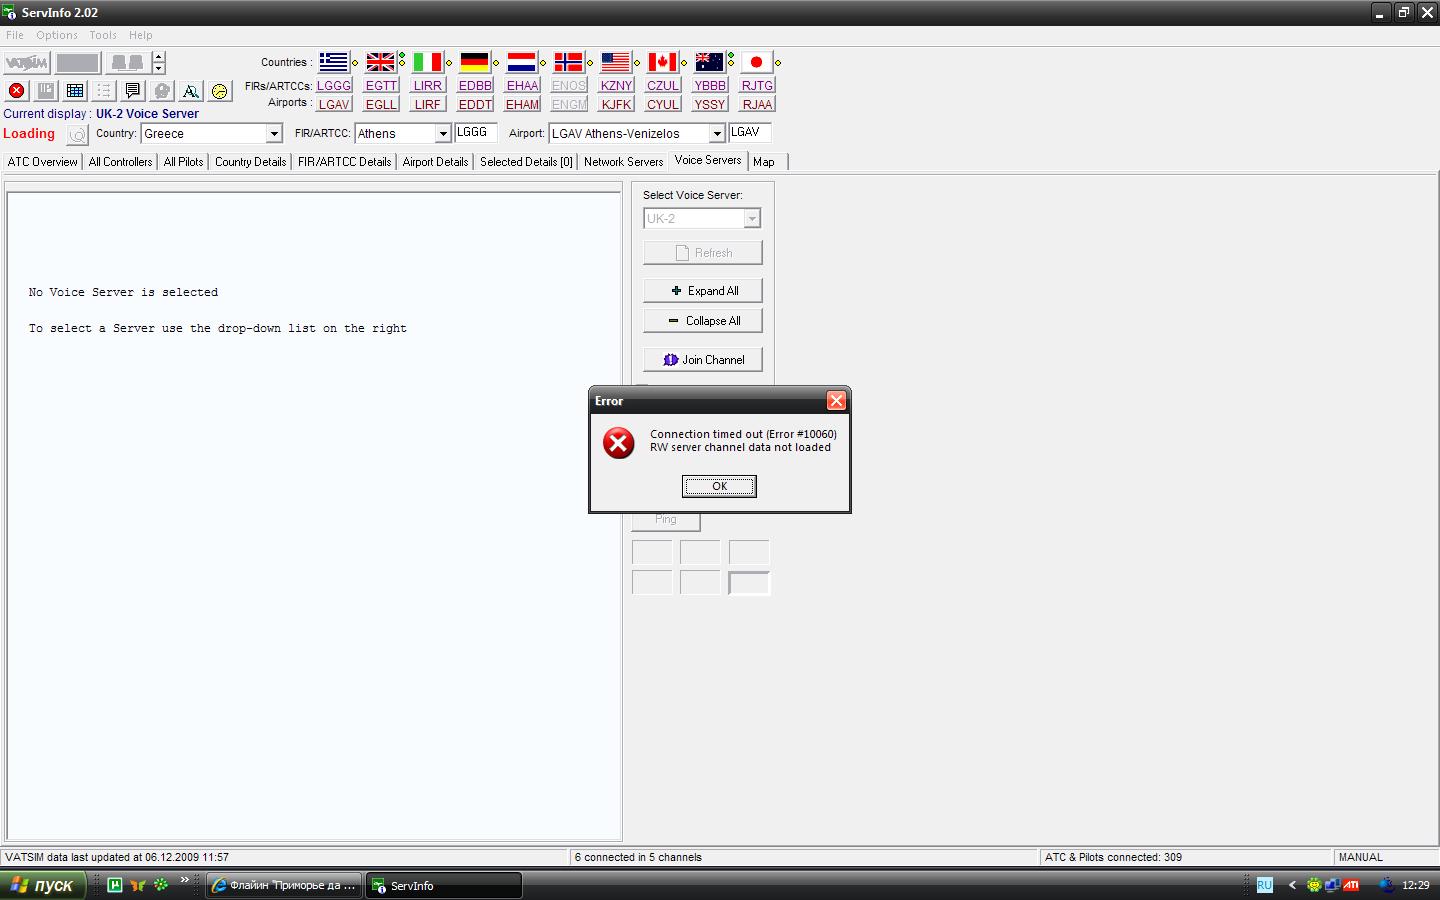Click the font settings icon
Screen dimensions: 1440x900
[x=190, y=91]
